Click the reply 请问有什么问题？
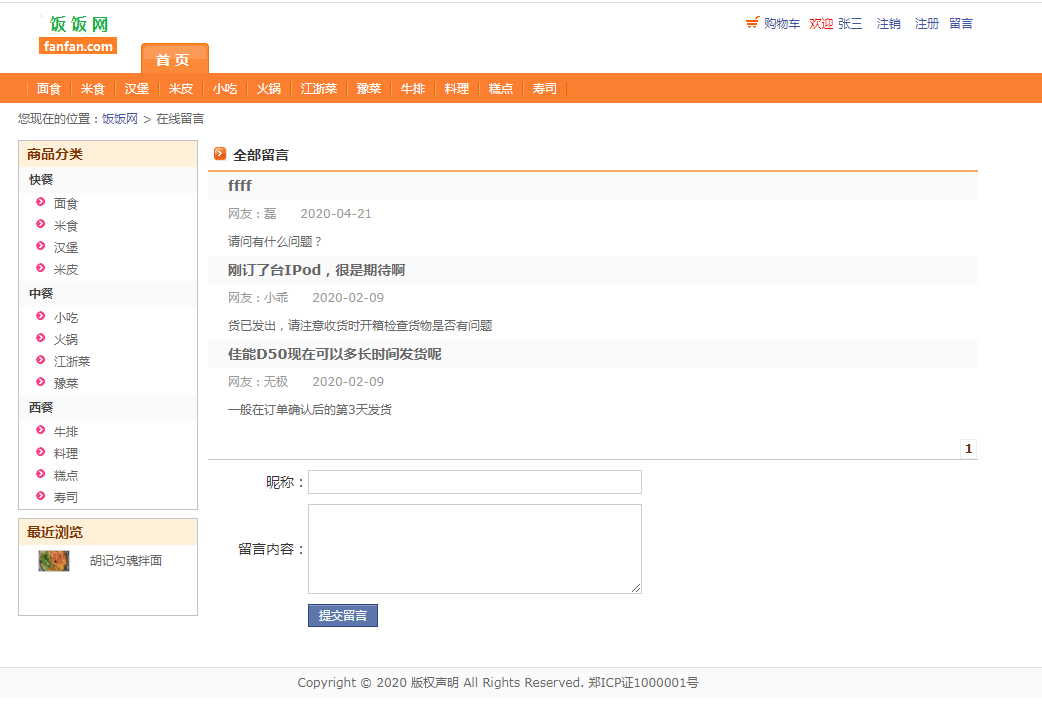The image size is (1042, 725). [275, 241]
